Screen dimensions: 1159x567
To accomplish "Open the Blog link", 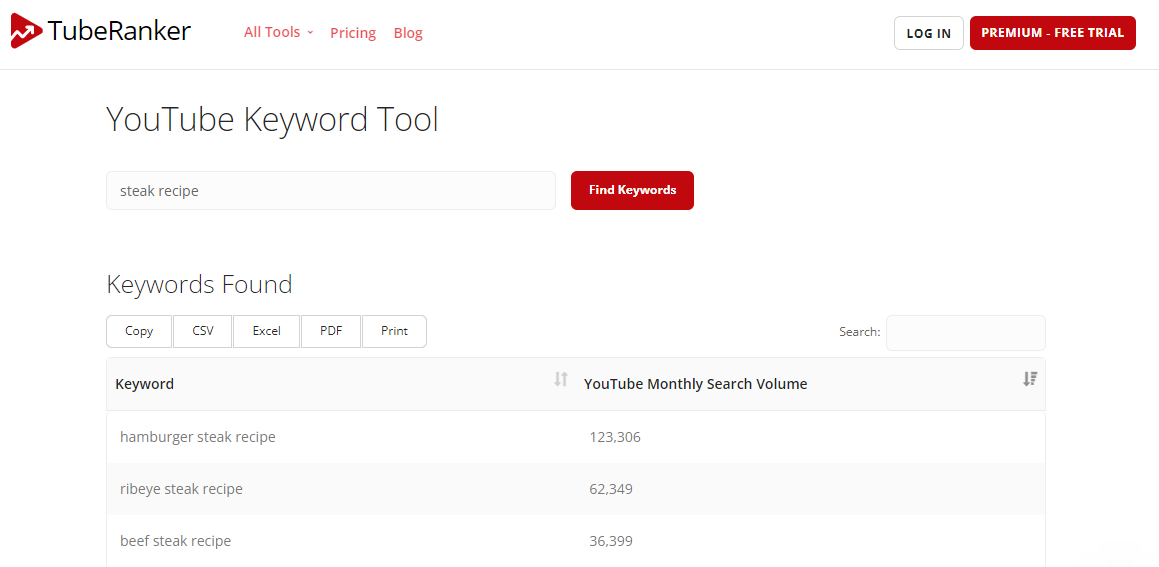I will coord(408,33).
